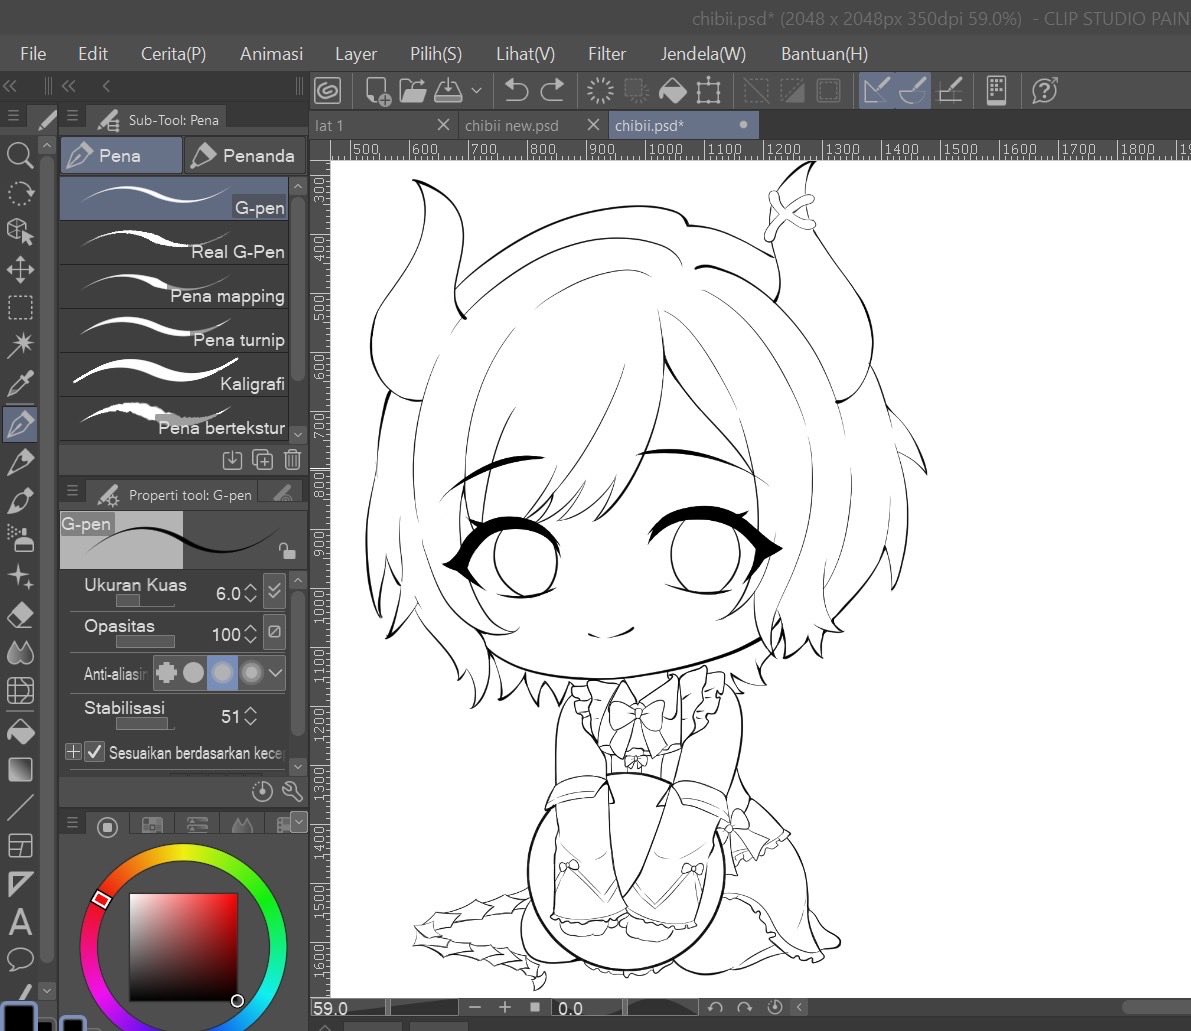Select the Auto select magic wand tool

pyautogui.click(x=20, y=344)
